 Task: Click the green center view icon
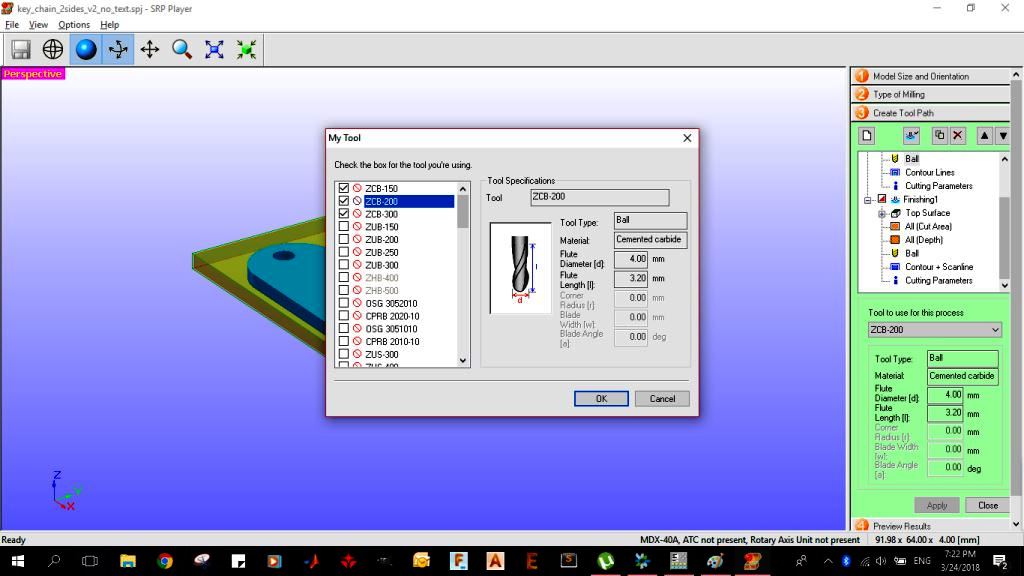pos(246,50)
